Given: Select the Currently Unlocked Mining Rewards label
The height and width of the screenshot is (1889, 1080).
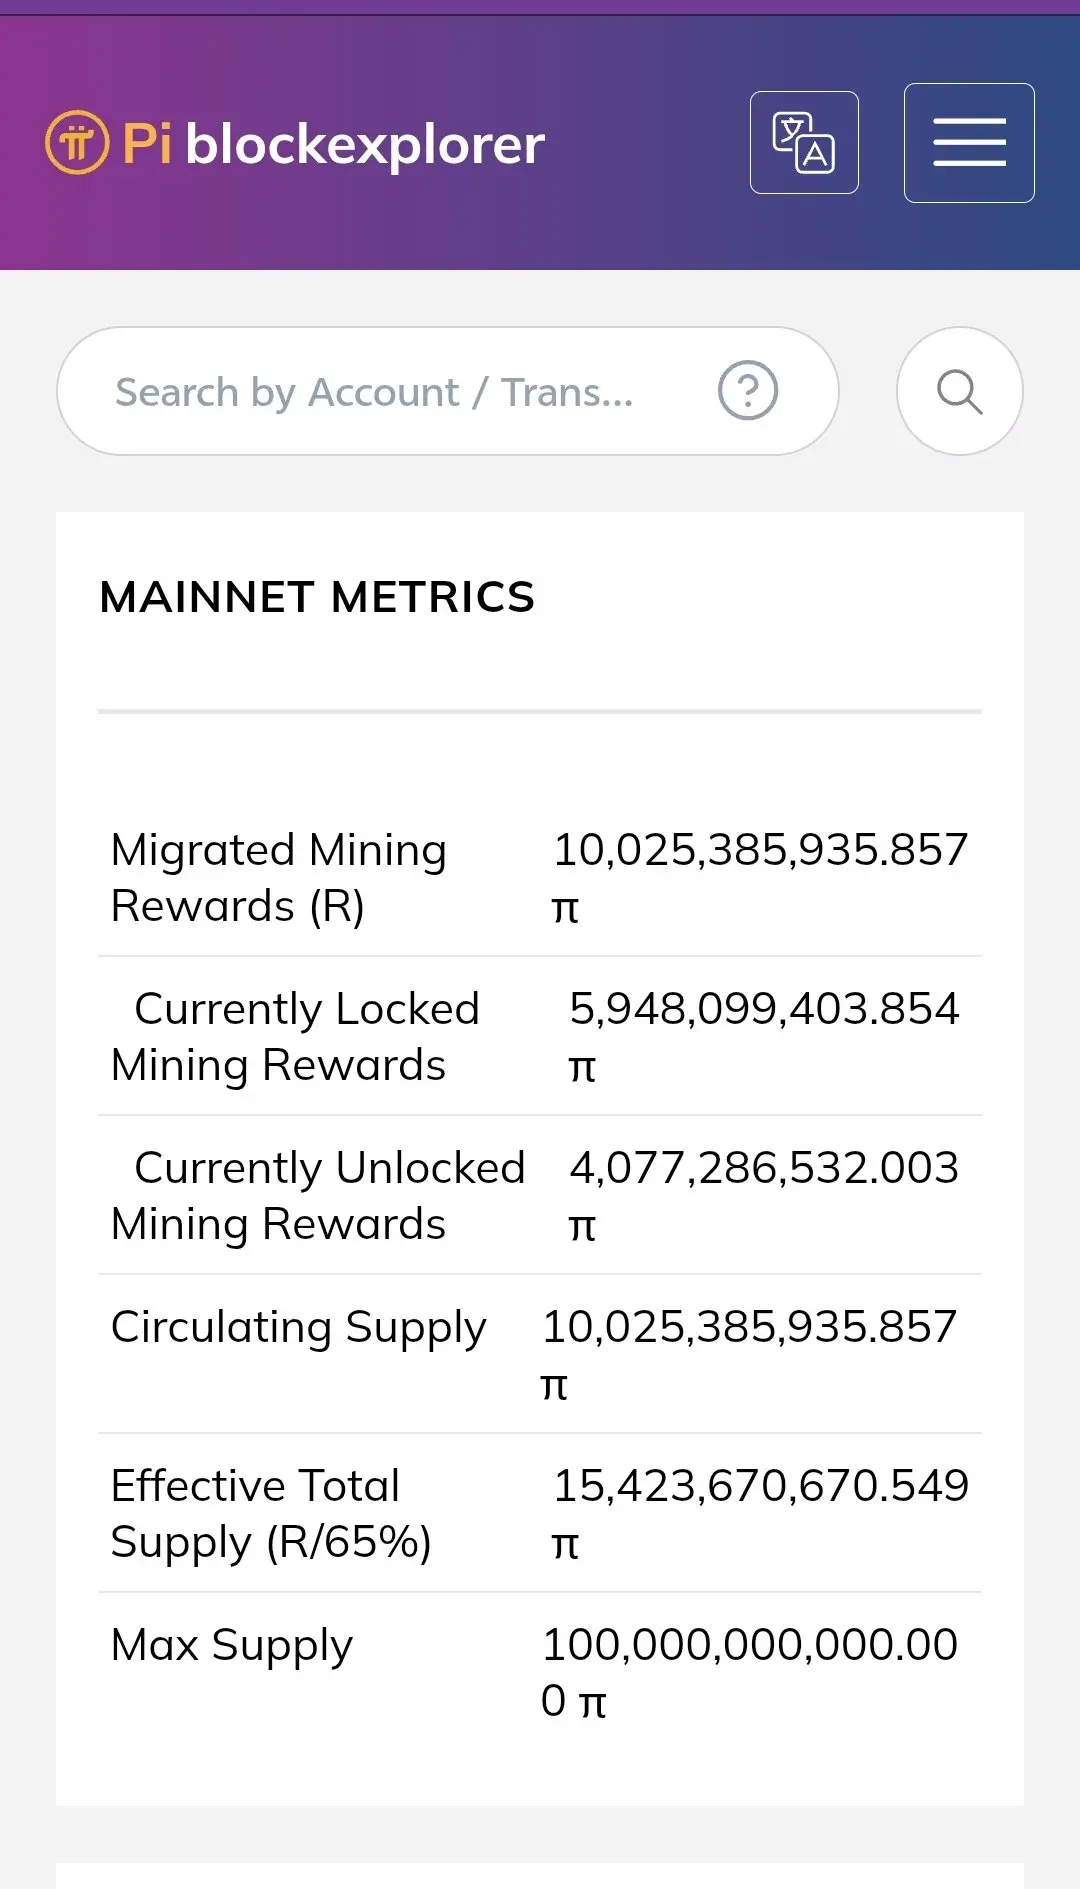Looking at the screenshot, I should [318, 1196].
